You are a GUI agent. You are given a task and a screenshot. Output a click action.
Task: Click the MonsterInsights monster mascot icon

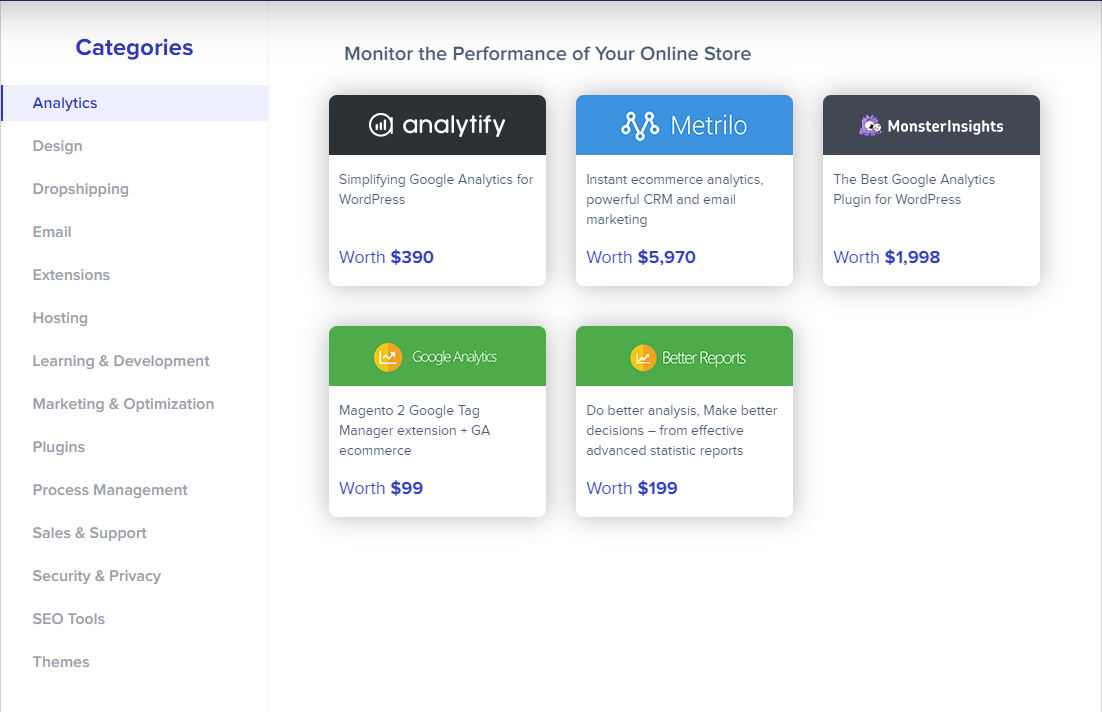click(870, 126)
